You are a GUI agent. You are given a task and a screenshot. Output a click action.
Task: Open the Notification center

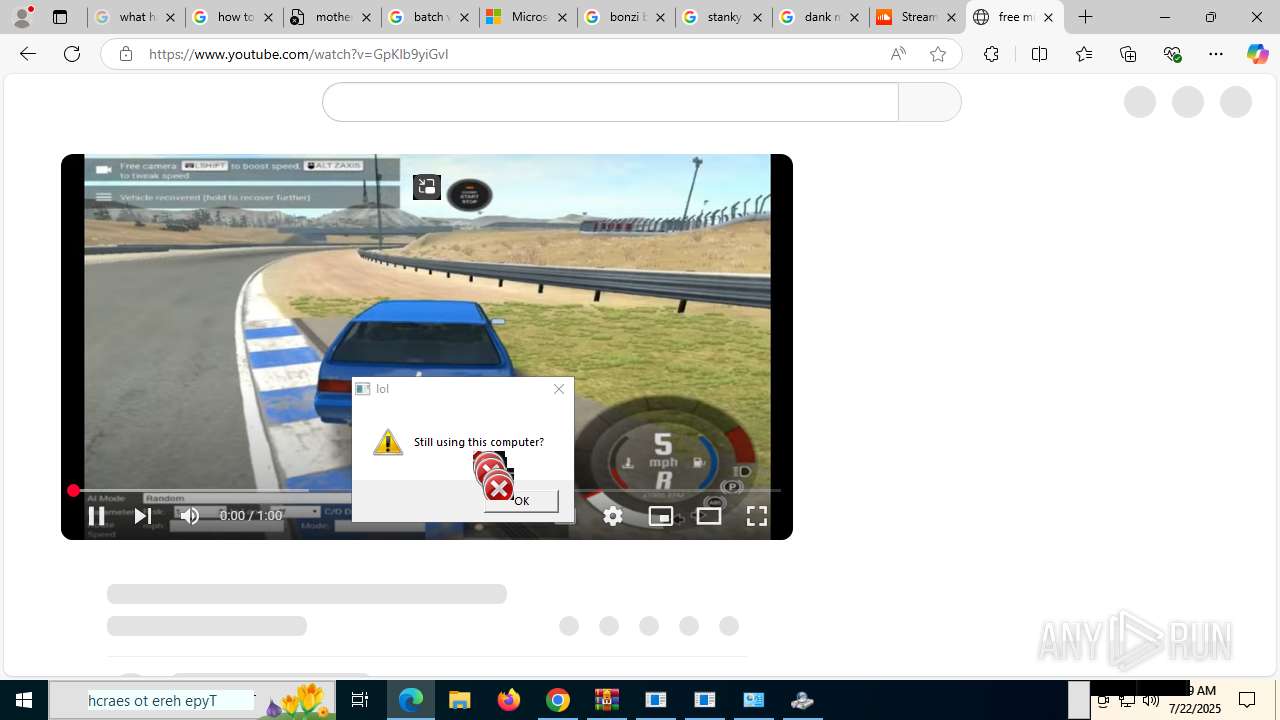pos(1248,700)
